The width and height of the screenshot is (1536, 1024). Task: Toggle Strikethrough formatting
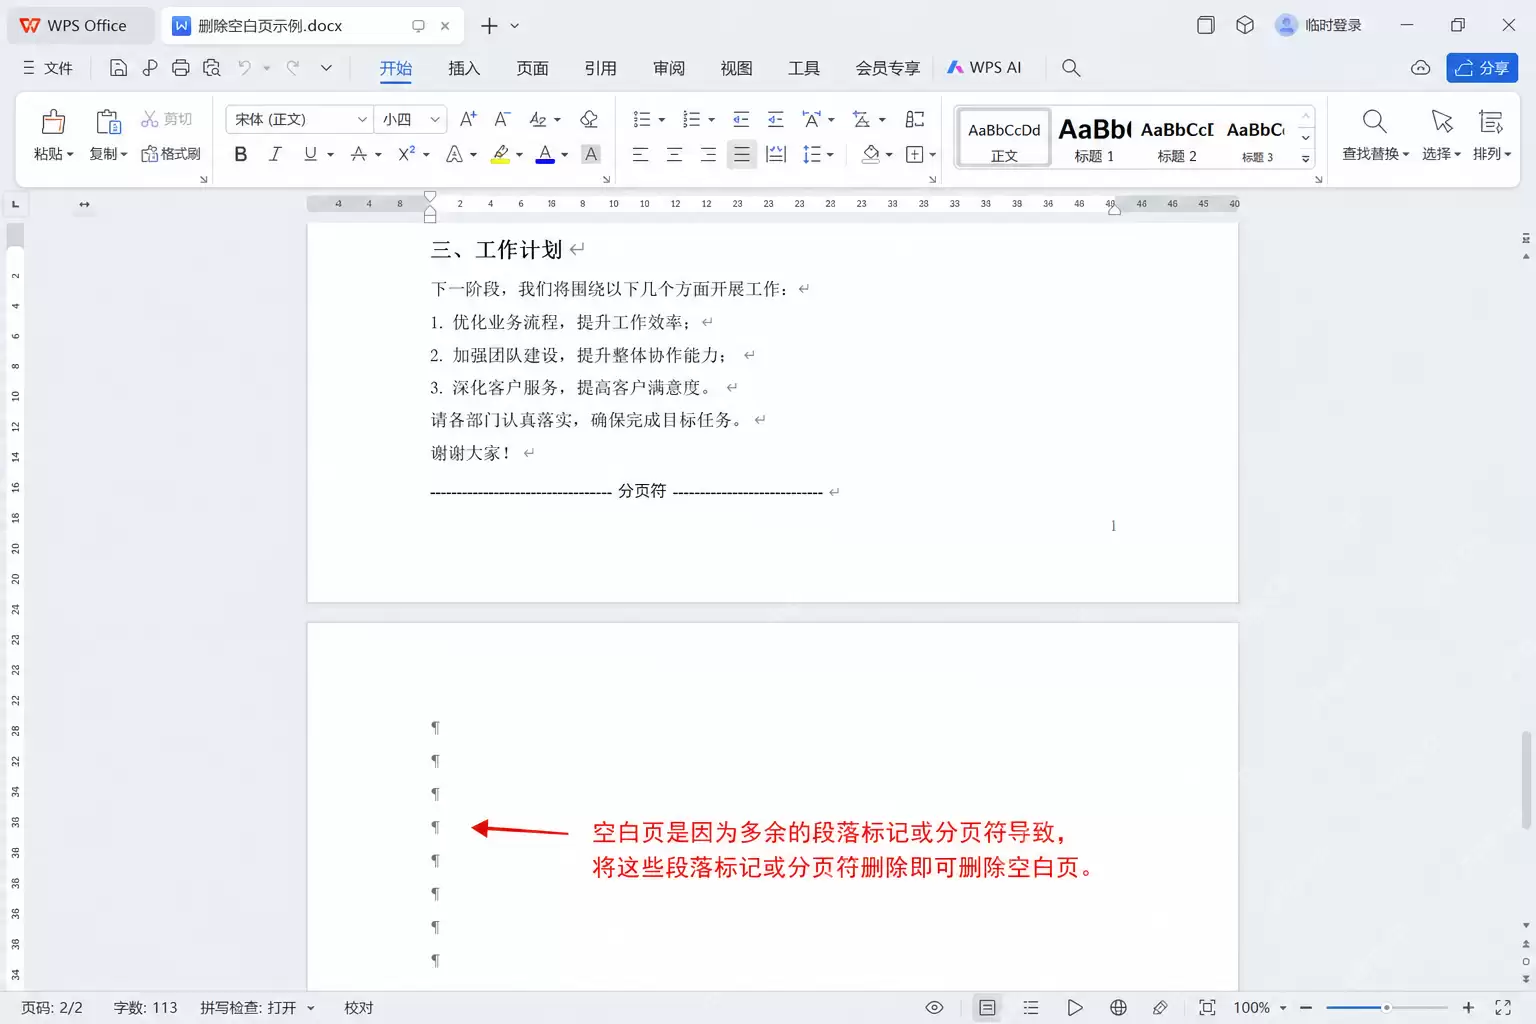[358, 154]
